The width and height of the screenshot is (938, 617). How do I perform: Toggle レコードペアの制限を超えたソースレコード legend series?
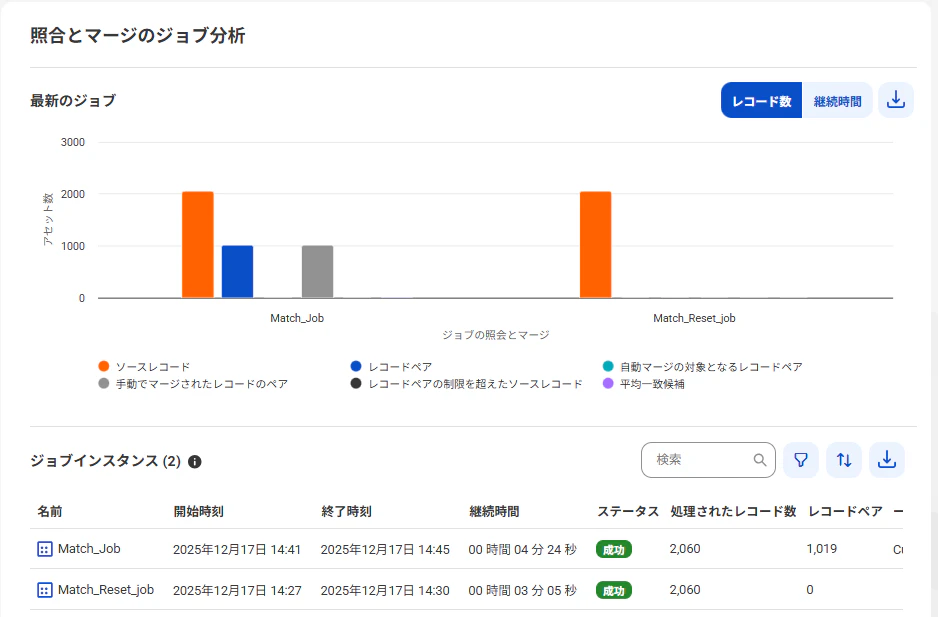[x=467, y=384]
